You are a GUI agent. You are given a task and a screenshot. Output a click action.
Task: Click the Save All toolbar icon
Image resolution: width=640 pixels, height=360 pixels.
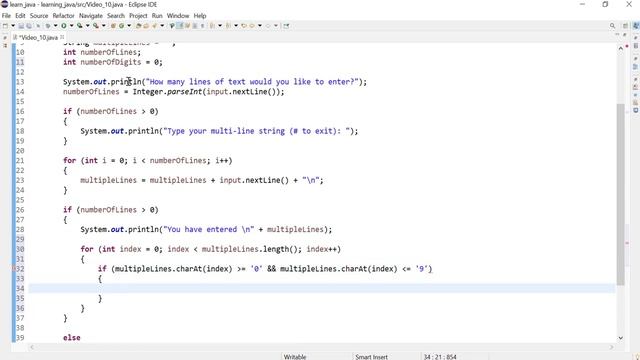coord(29,26)
